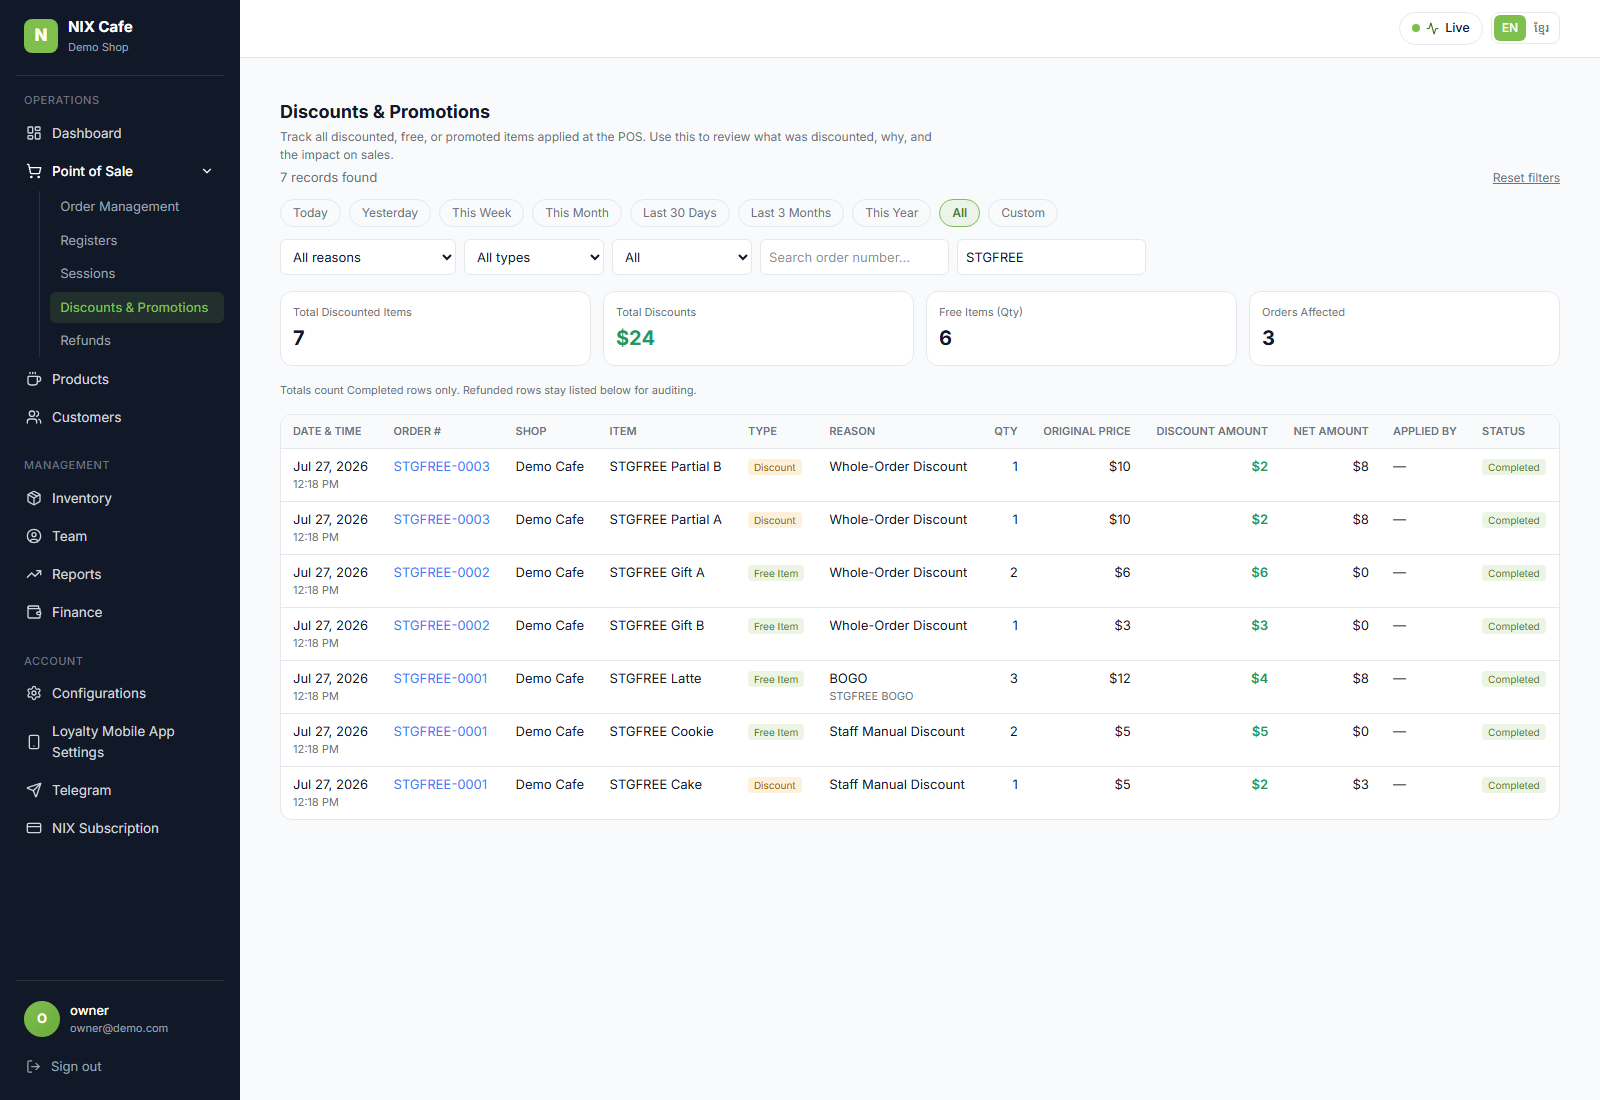
Task: Click the Configurations gear icon
Action: coord(34,693)
